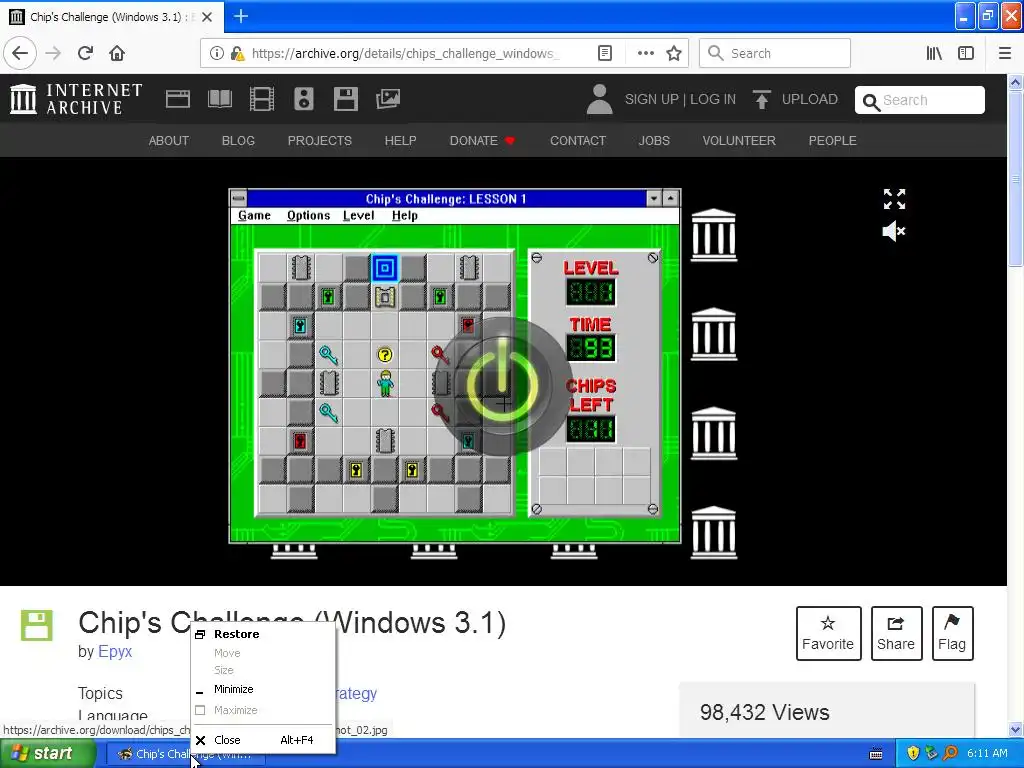Open the Game menu in Chip's Challenge
The height and width of the screenshot is (768, 1024).
click(254, 216)
